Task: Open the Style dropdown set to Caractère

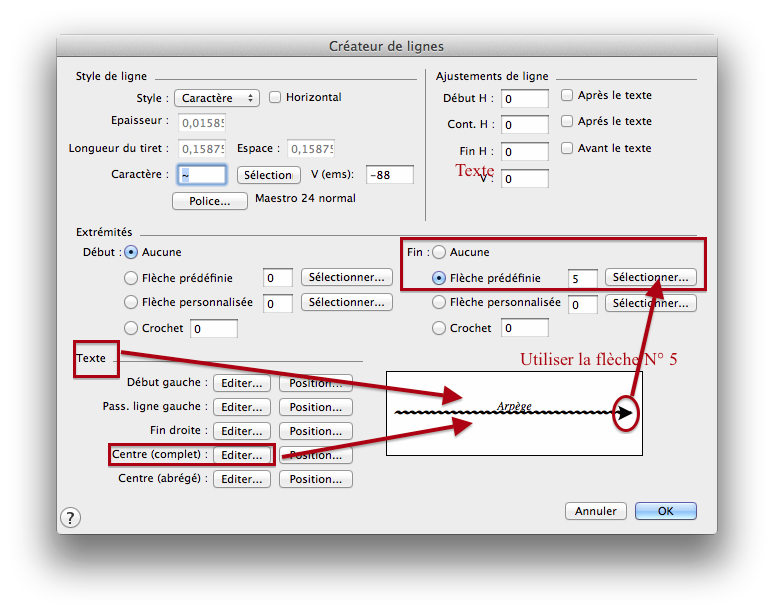Action: click(x=216, y=98)
